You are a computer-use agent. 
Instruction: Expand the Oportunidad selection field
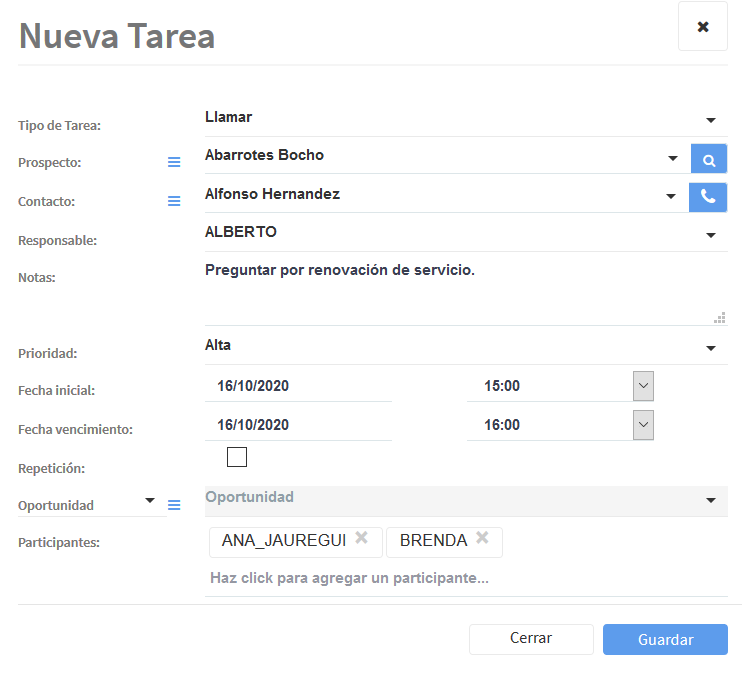click(x=711, y=500)
